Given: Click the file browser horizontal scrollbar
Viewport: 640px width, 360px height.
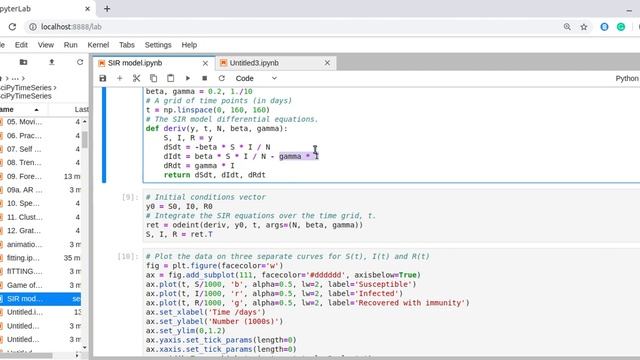Looking at the screenshot, I should 26,356.
